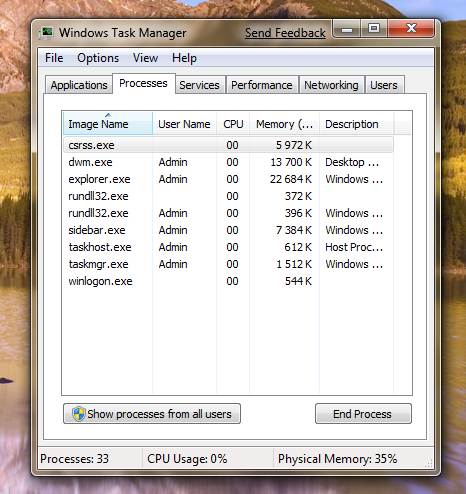The image size is (466, 494).
Task: Select the sidebar.exe process
Action: coord(228,230)
